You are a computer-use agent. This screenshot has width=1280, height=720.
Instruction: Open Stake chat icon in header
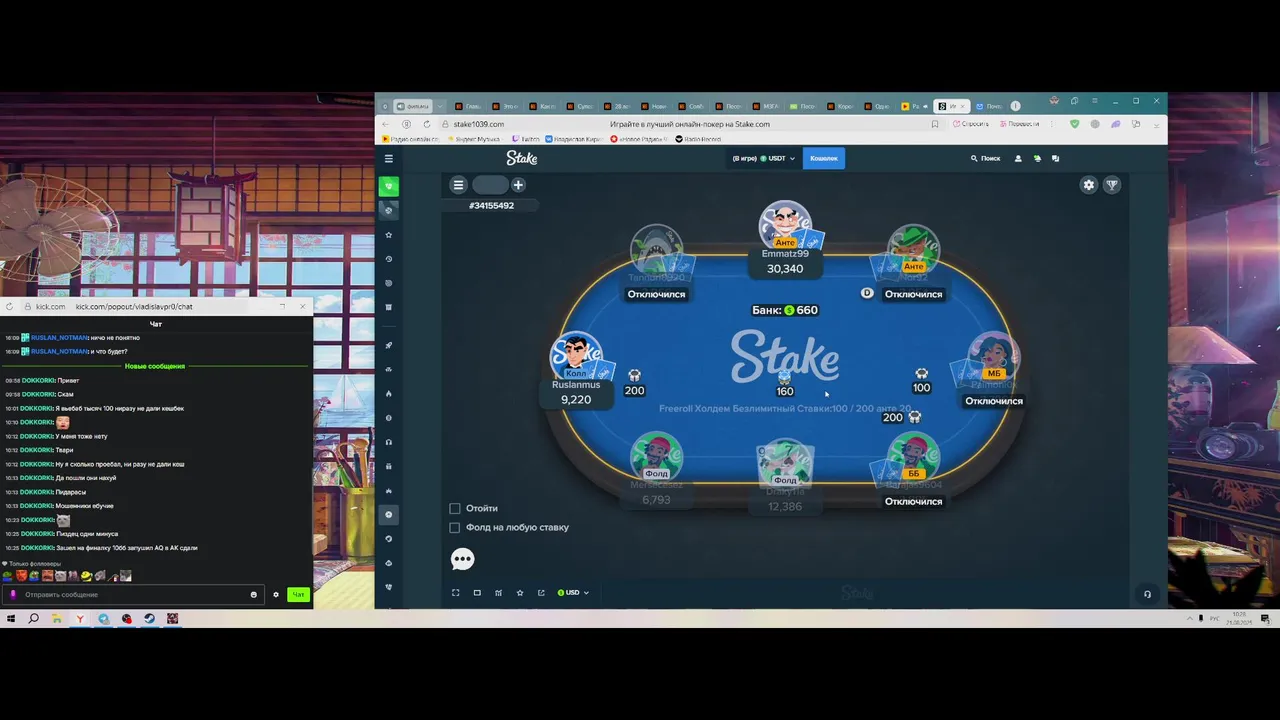pyautogui.click(x=1055, y=158)
